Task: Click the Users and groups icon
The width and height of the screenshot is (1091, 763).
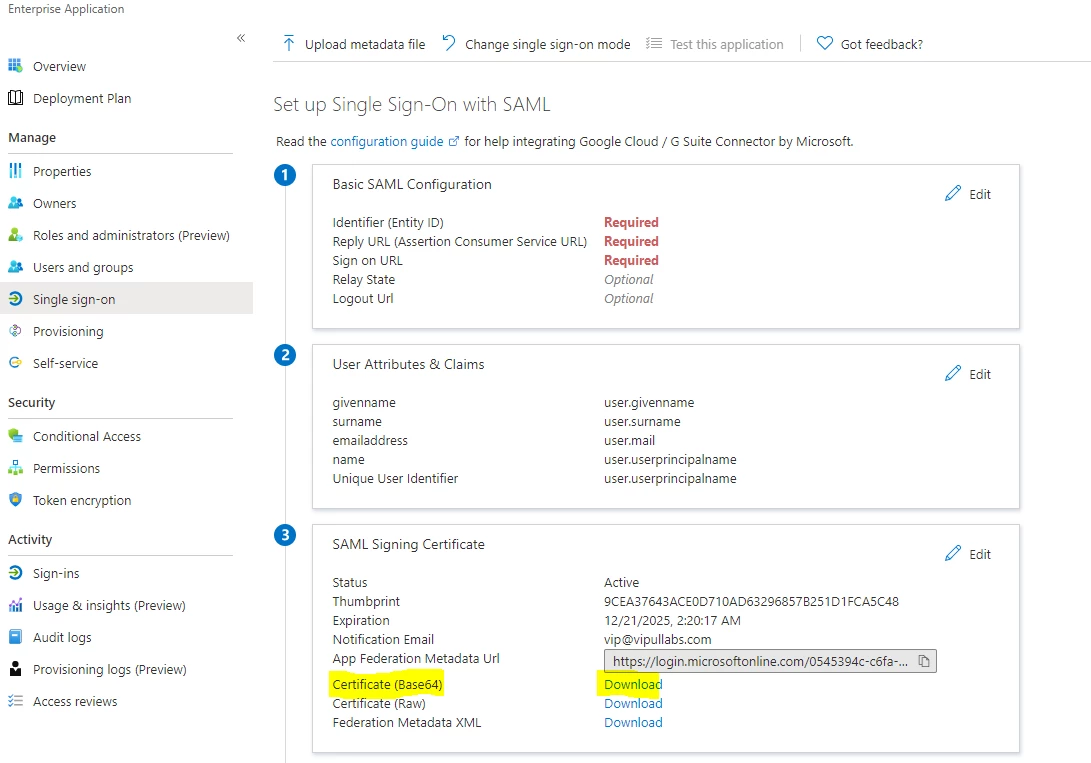Action: (x=15, y=267)
